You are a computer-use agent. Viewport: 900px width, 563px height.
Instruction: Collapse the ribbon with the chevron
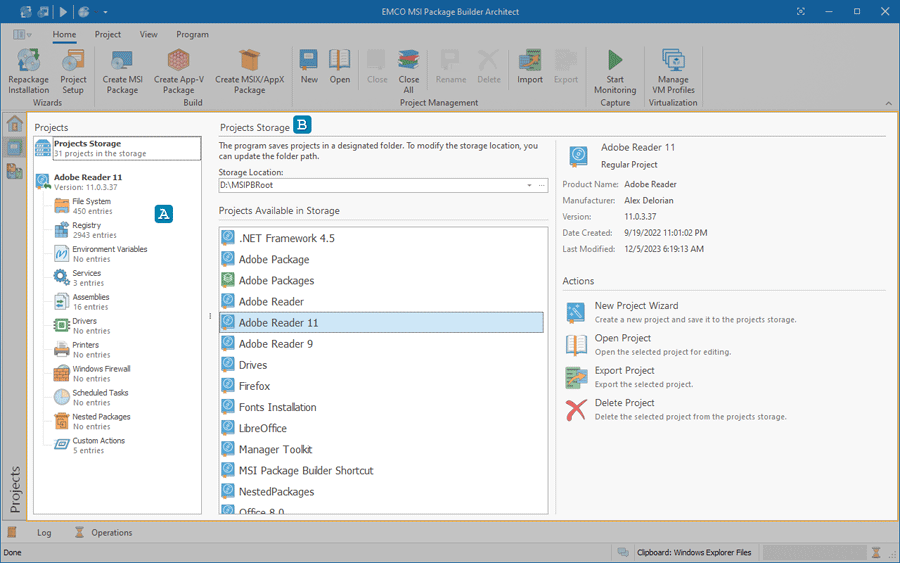889,103
